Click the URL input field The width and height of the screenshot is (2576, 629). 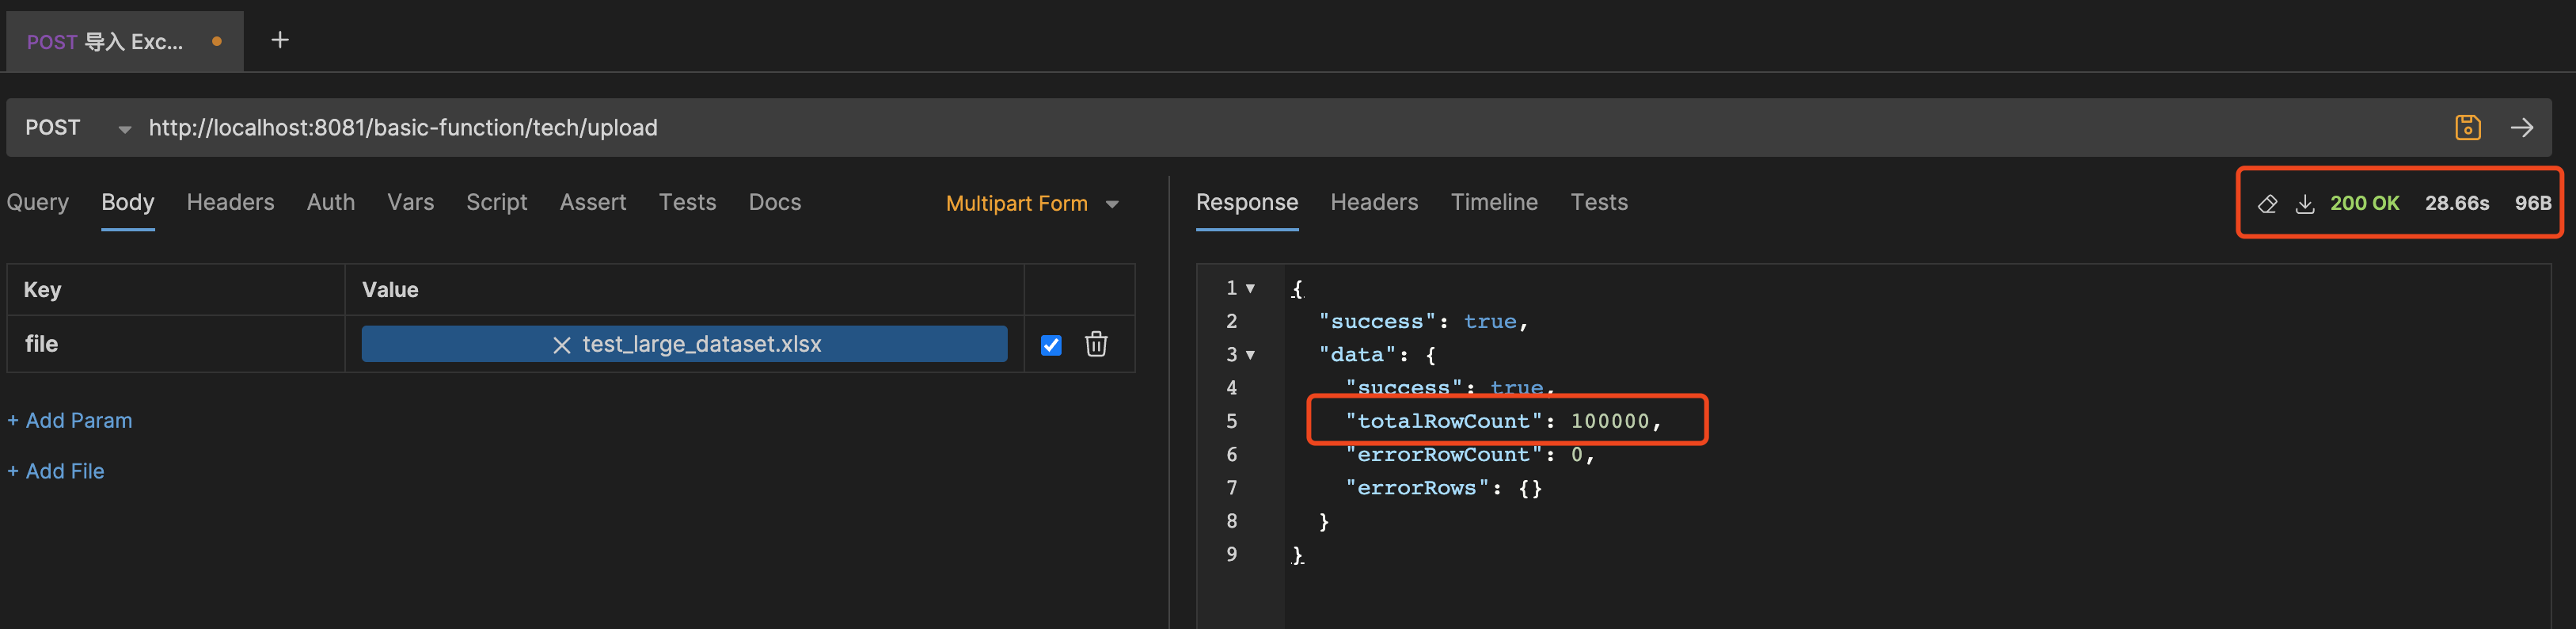pos(1290,128)
